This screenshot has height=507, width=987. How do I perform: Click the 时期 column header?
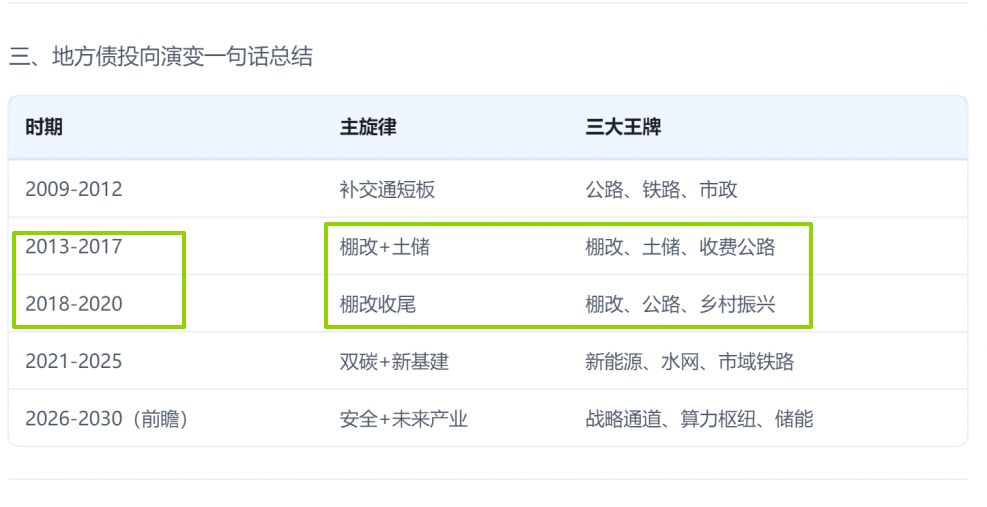44,128
